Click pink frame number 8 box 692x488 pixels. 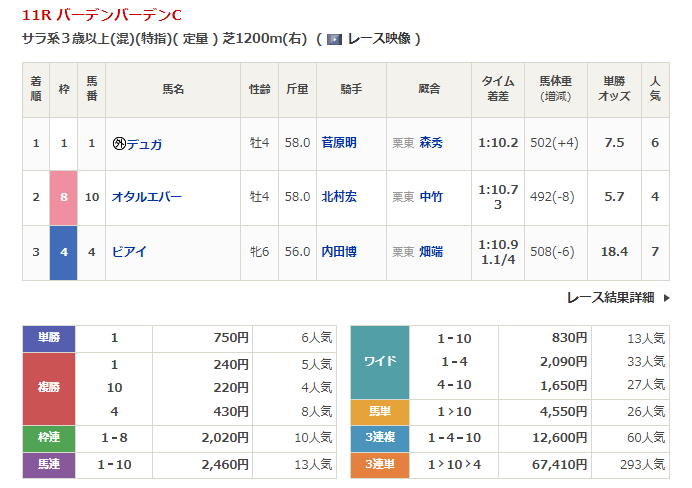pos(64,197)
